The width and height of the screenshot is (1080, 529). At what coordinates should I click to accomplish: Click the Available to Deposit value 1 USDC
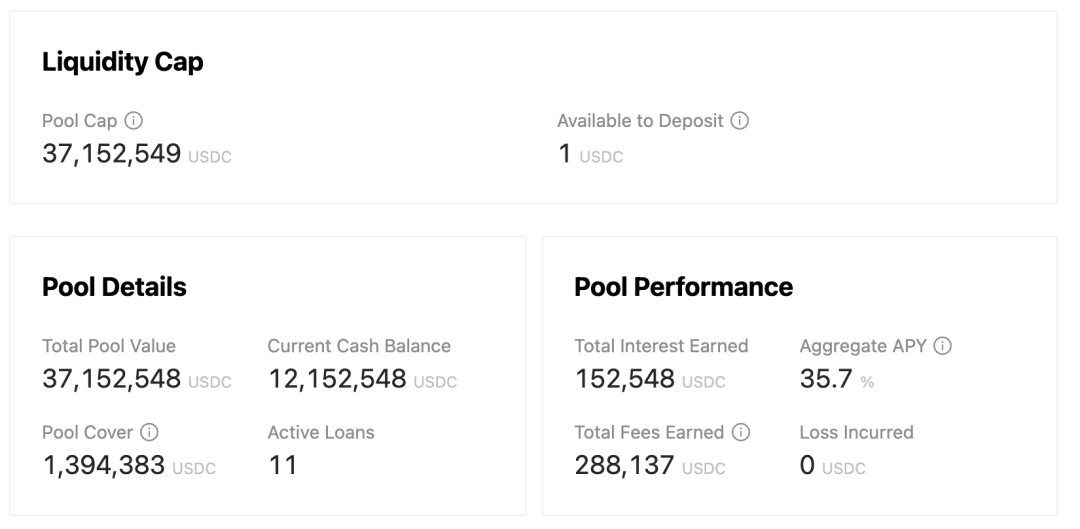[x=590, y=154]
